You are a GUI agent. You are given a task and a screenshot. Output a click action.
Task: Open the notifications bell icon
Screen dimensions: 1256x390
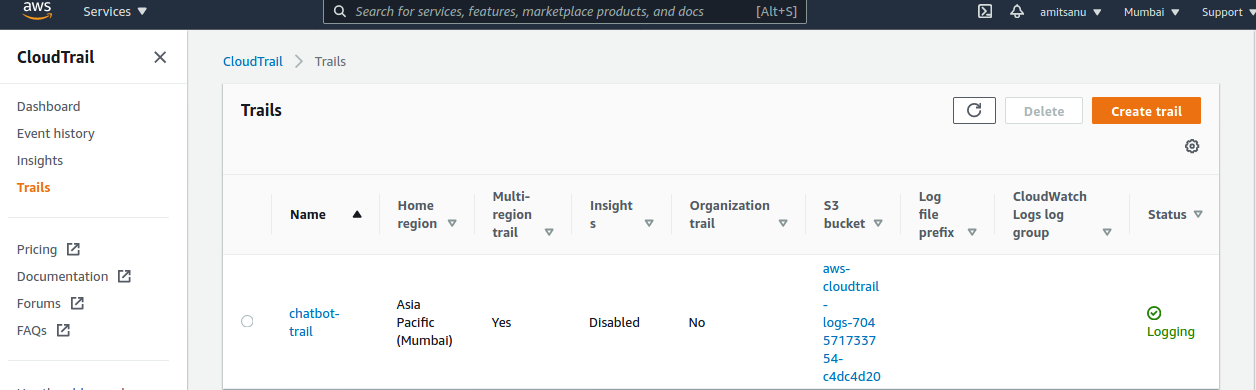click(x=1017, y=12)
